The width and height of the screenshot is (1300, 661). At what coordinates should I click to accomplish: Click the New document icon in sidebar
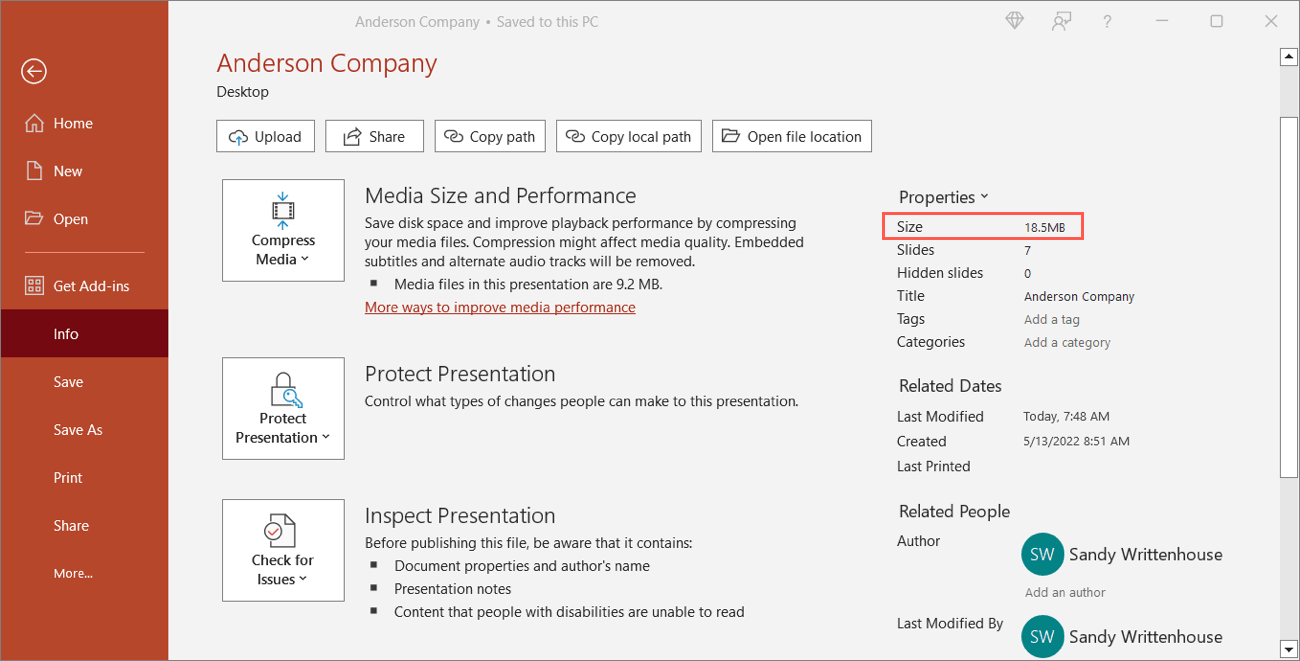tap(34, 171)
